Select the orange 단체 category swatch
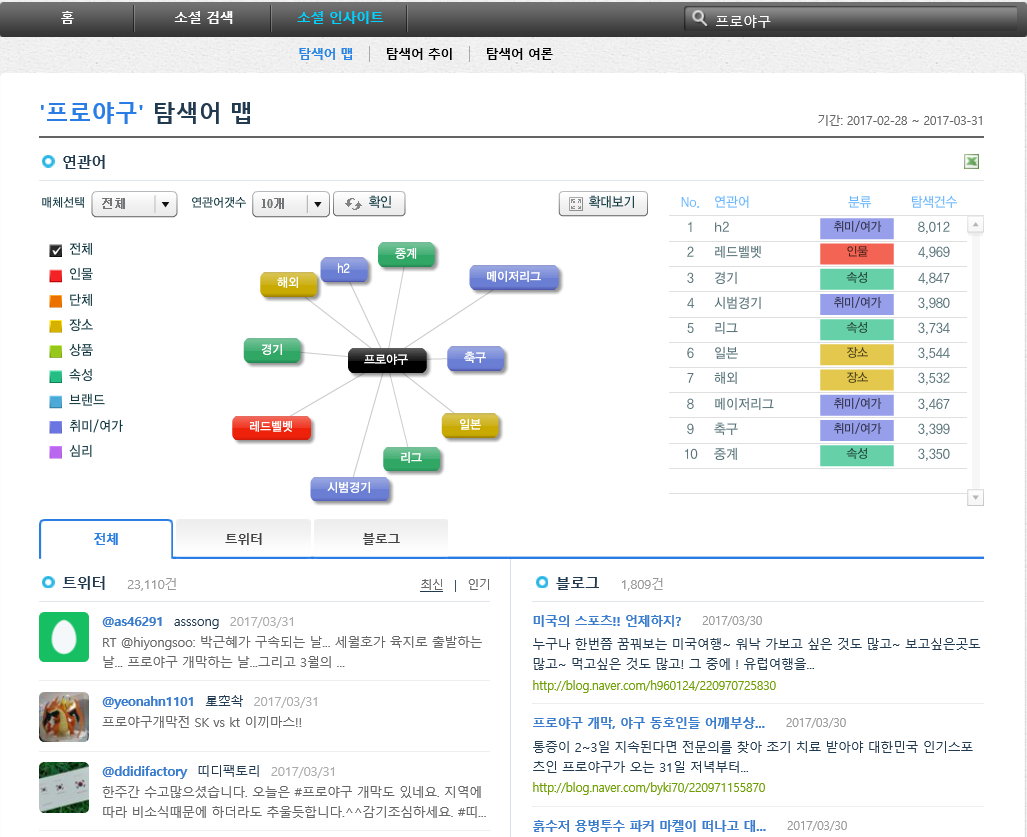Viewport: 1027px width, 837px height. click(x=56, y=301)
